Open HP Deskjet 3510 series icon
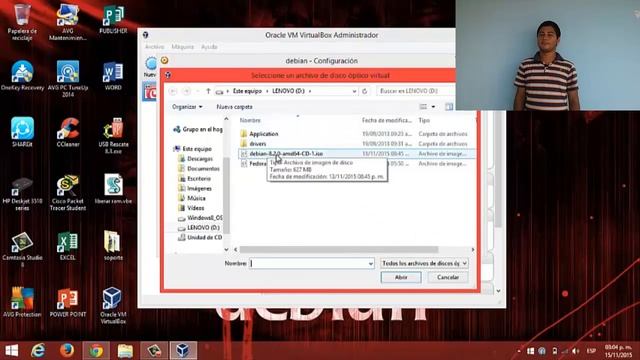This screenshot has width=640, height=360. [x=22, y=193]
